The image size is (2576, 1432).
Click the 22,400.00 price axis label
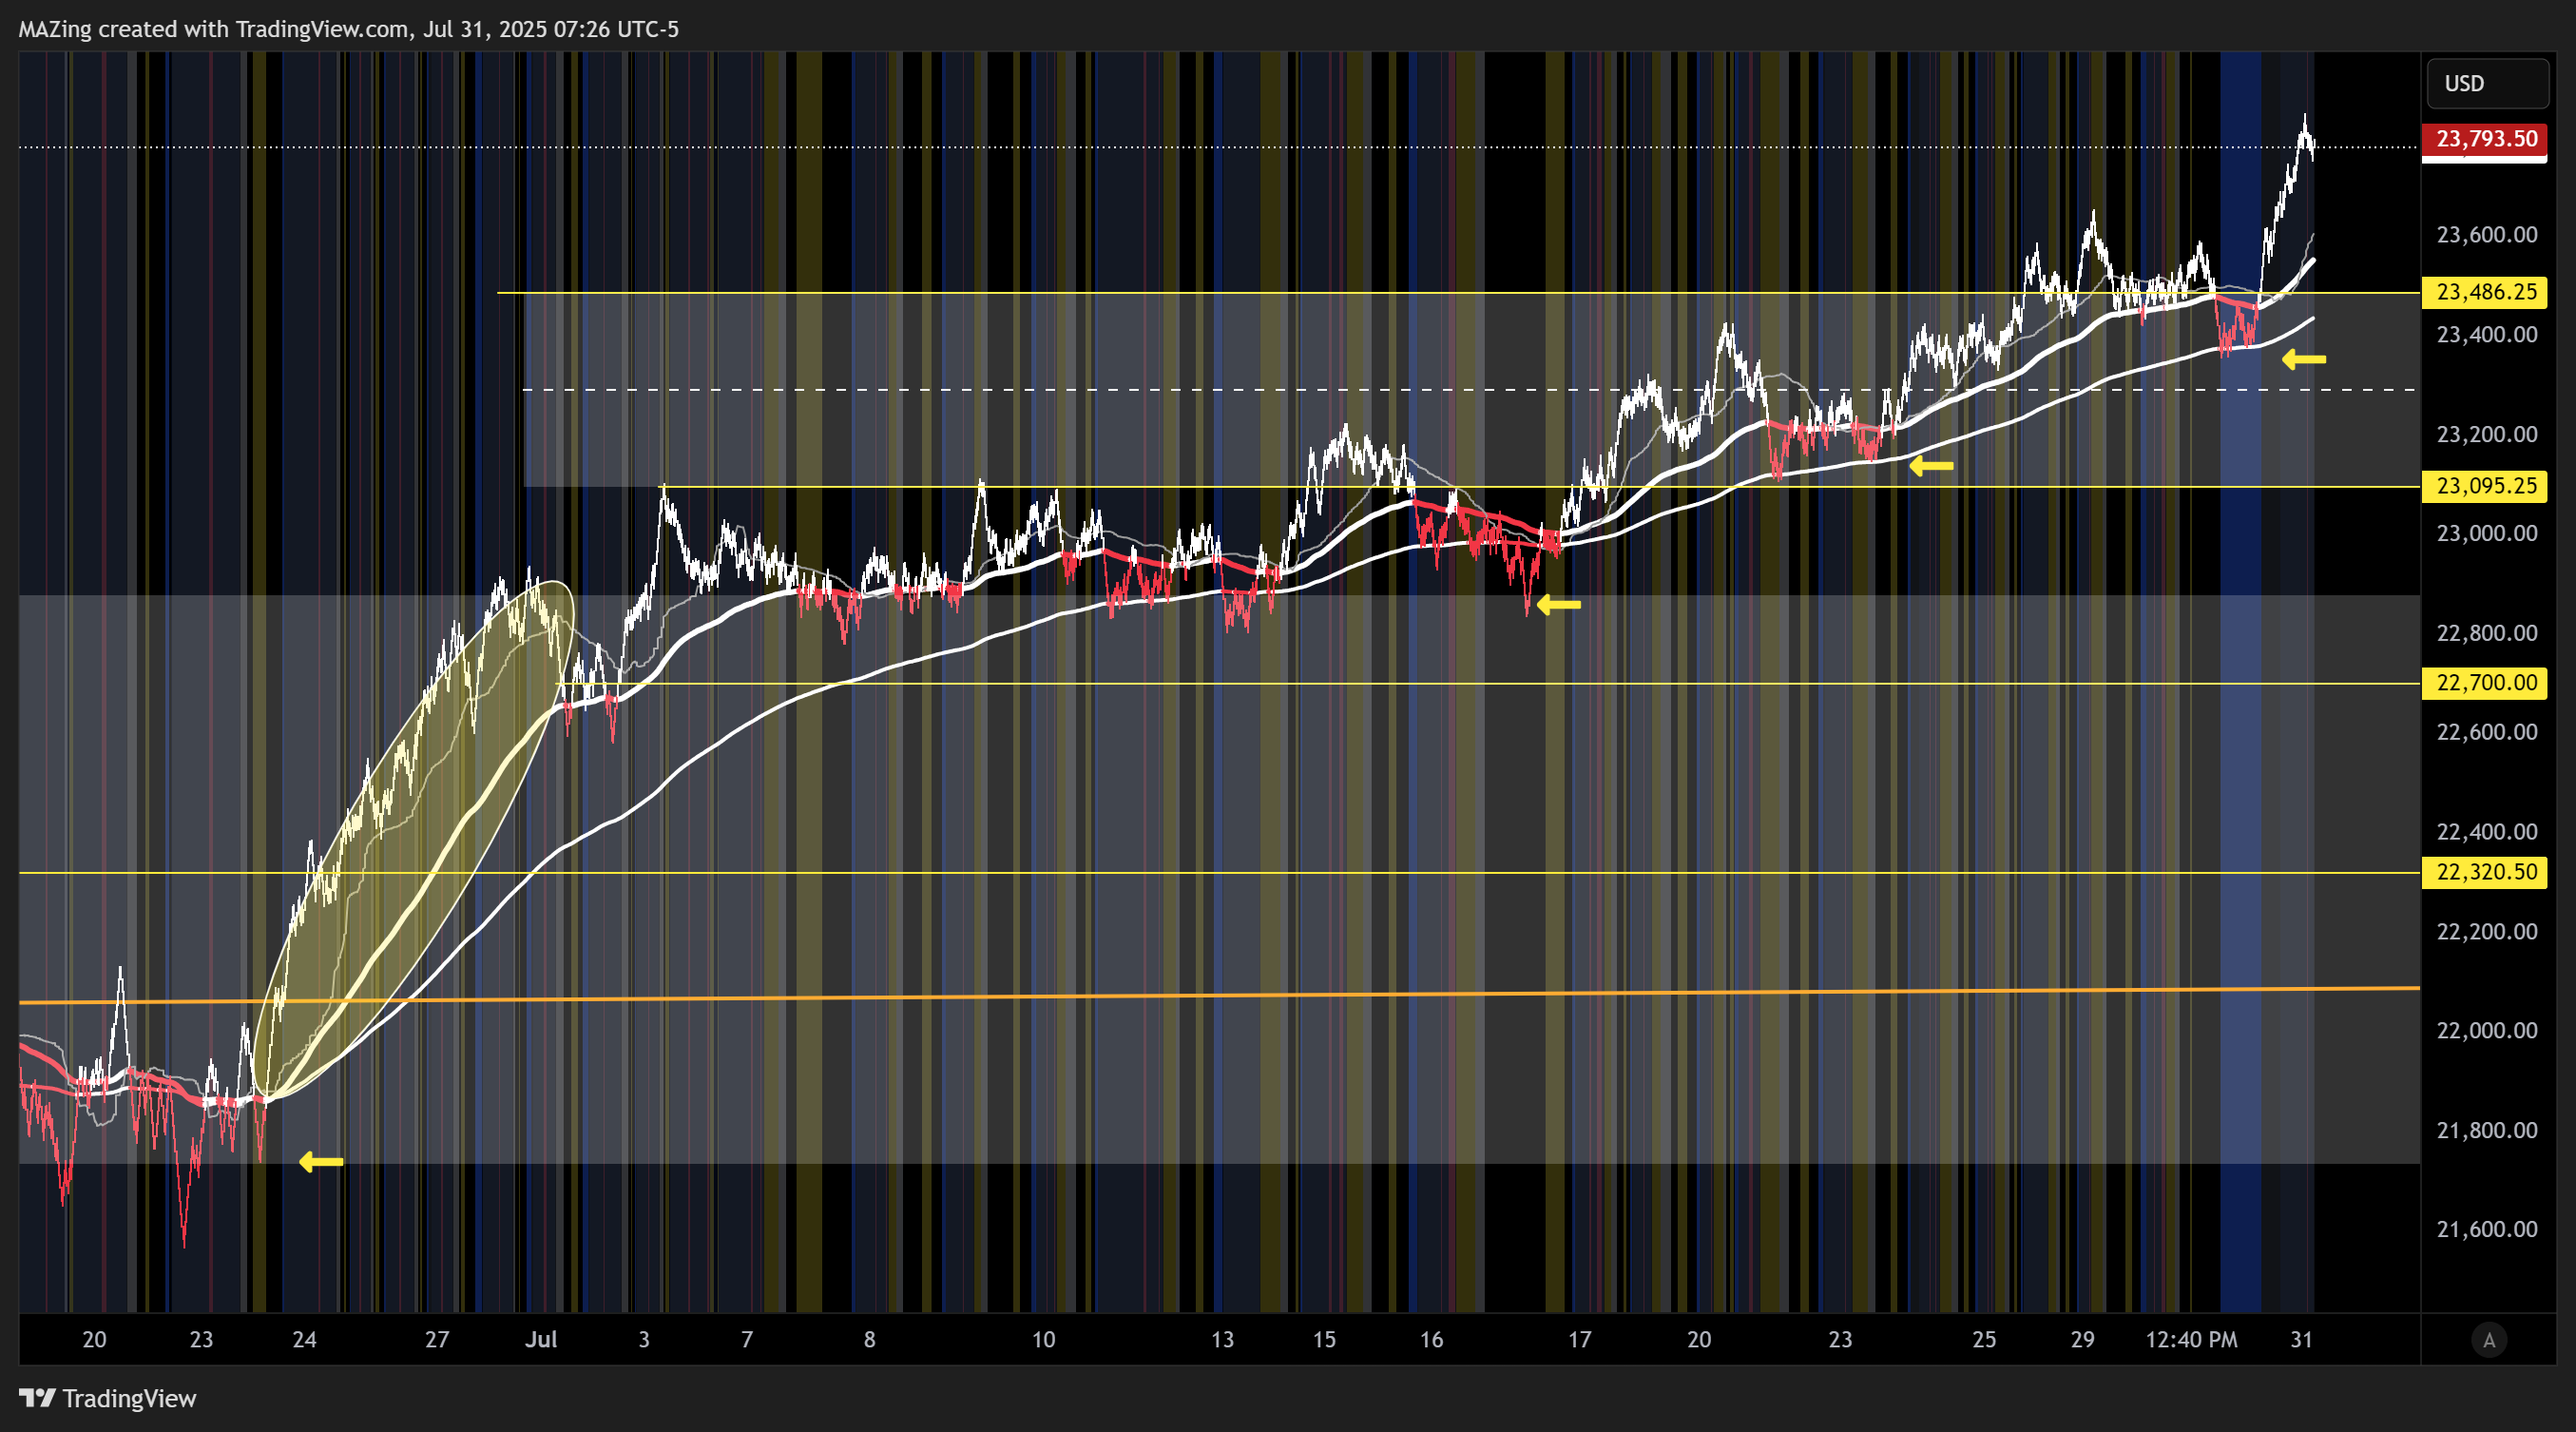pyautogui.click(x=2486, y=832)
